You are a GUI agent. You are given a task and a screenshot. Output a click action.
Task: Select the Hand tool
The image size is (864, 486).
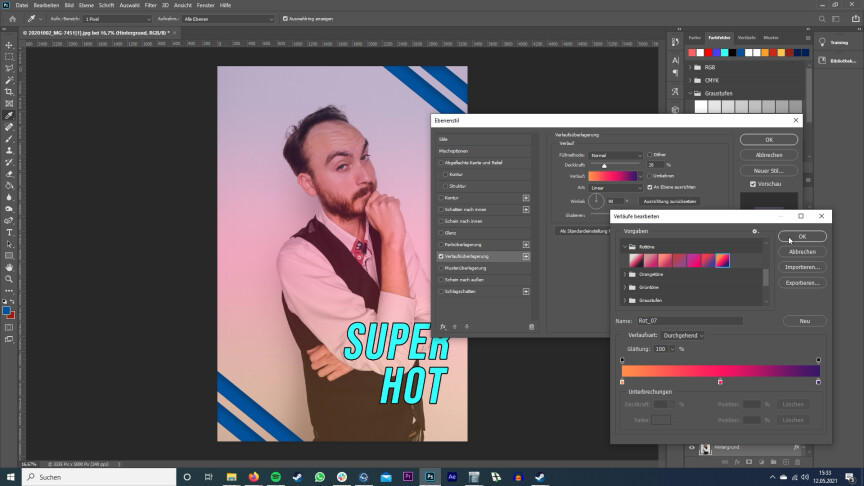(x=9, y=267)
